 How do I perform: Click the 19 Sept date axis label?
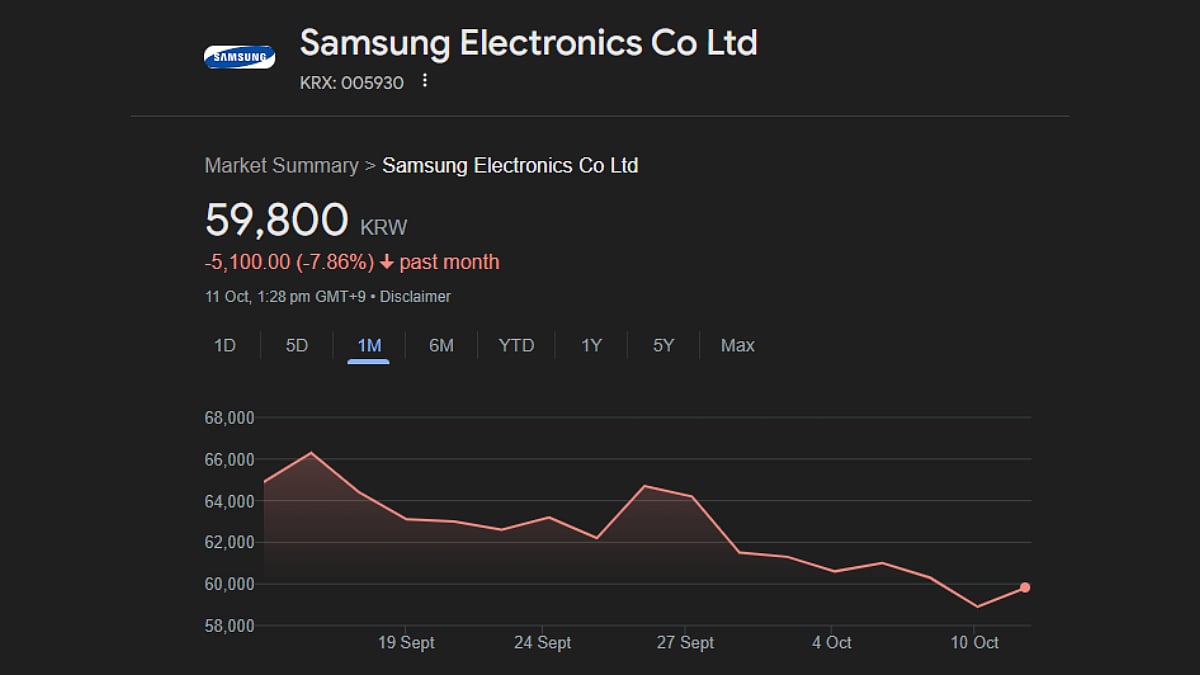click(405, 643)
